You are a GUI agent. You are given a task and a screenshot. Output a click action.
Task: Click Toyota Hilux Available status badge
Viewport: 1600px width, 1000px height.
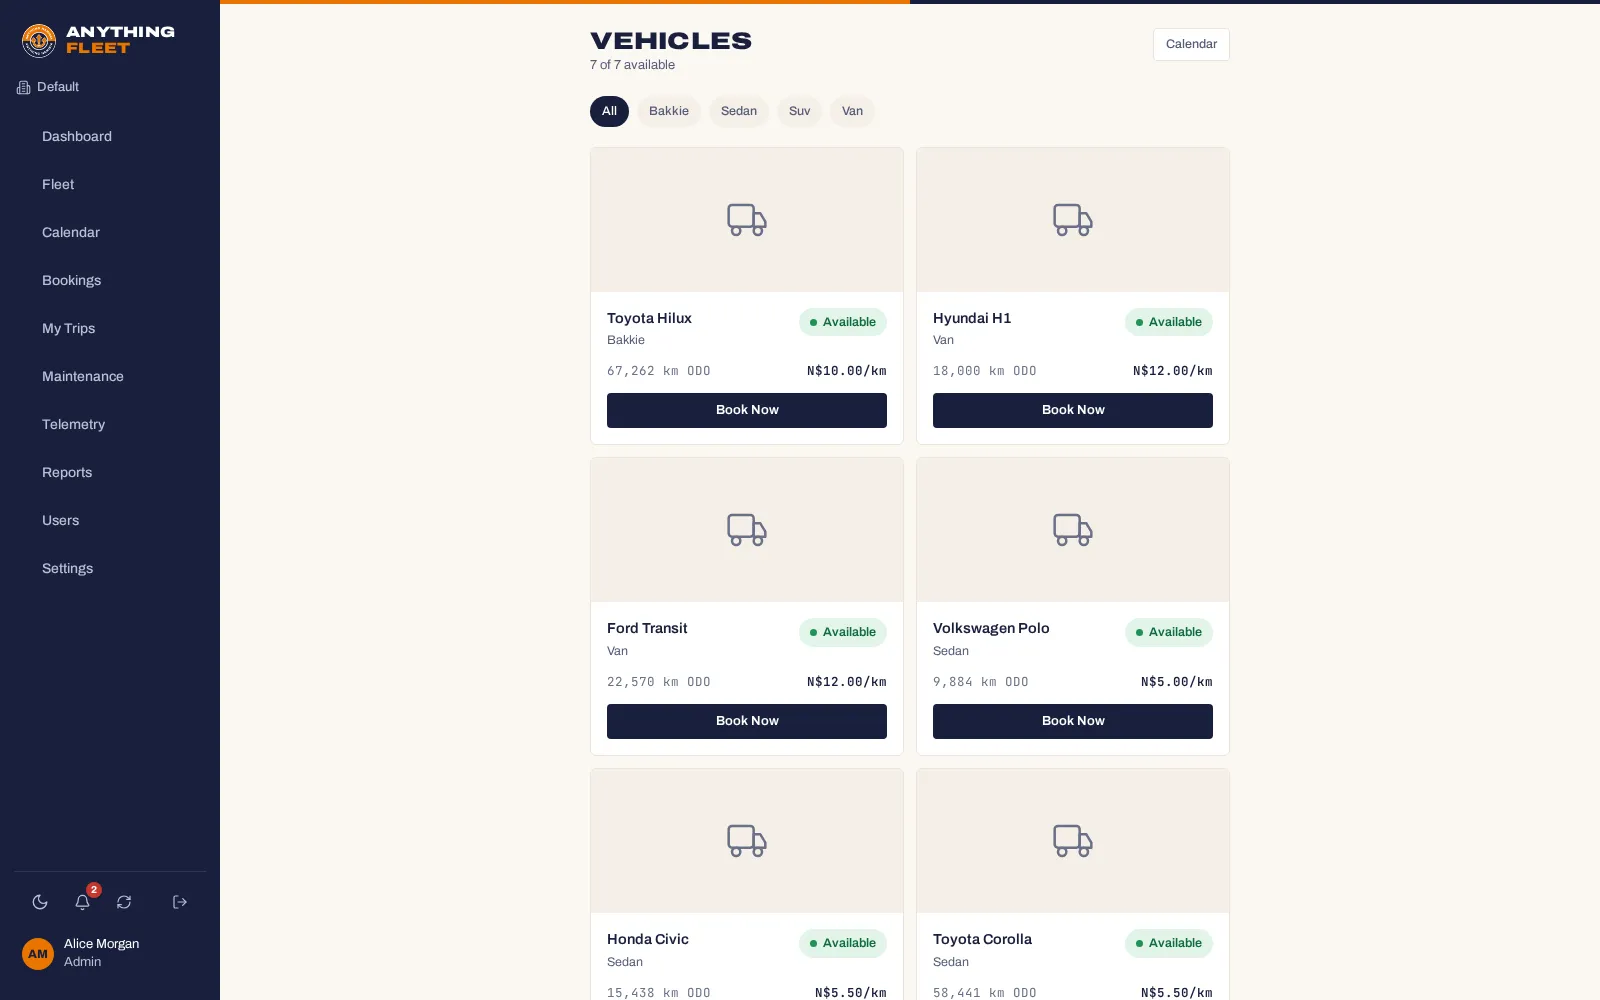[x=843, y=322]
